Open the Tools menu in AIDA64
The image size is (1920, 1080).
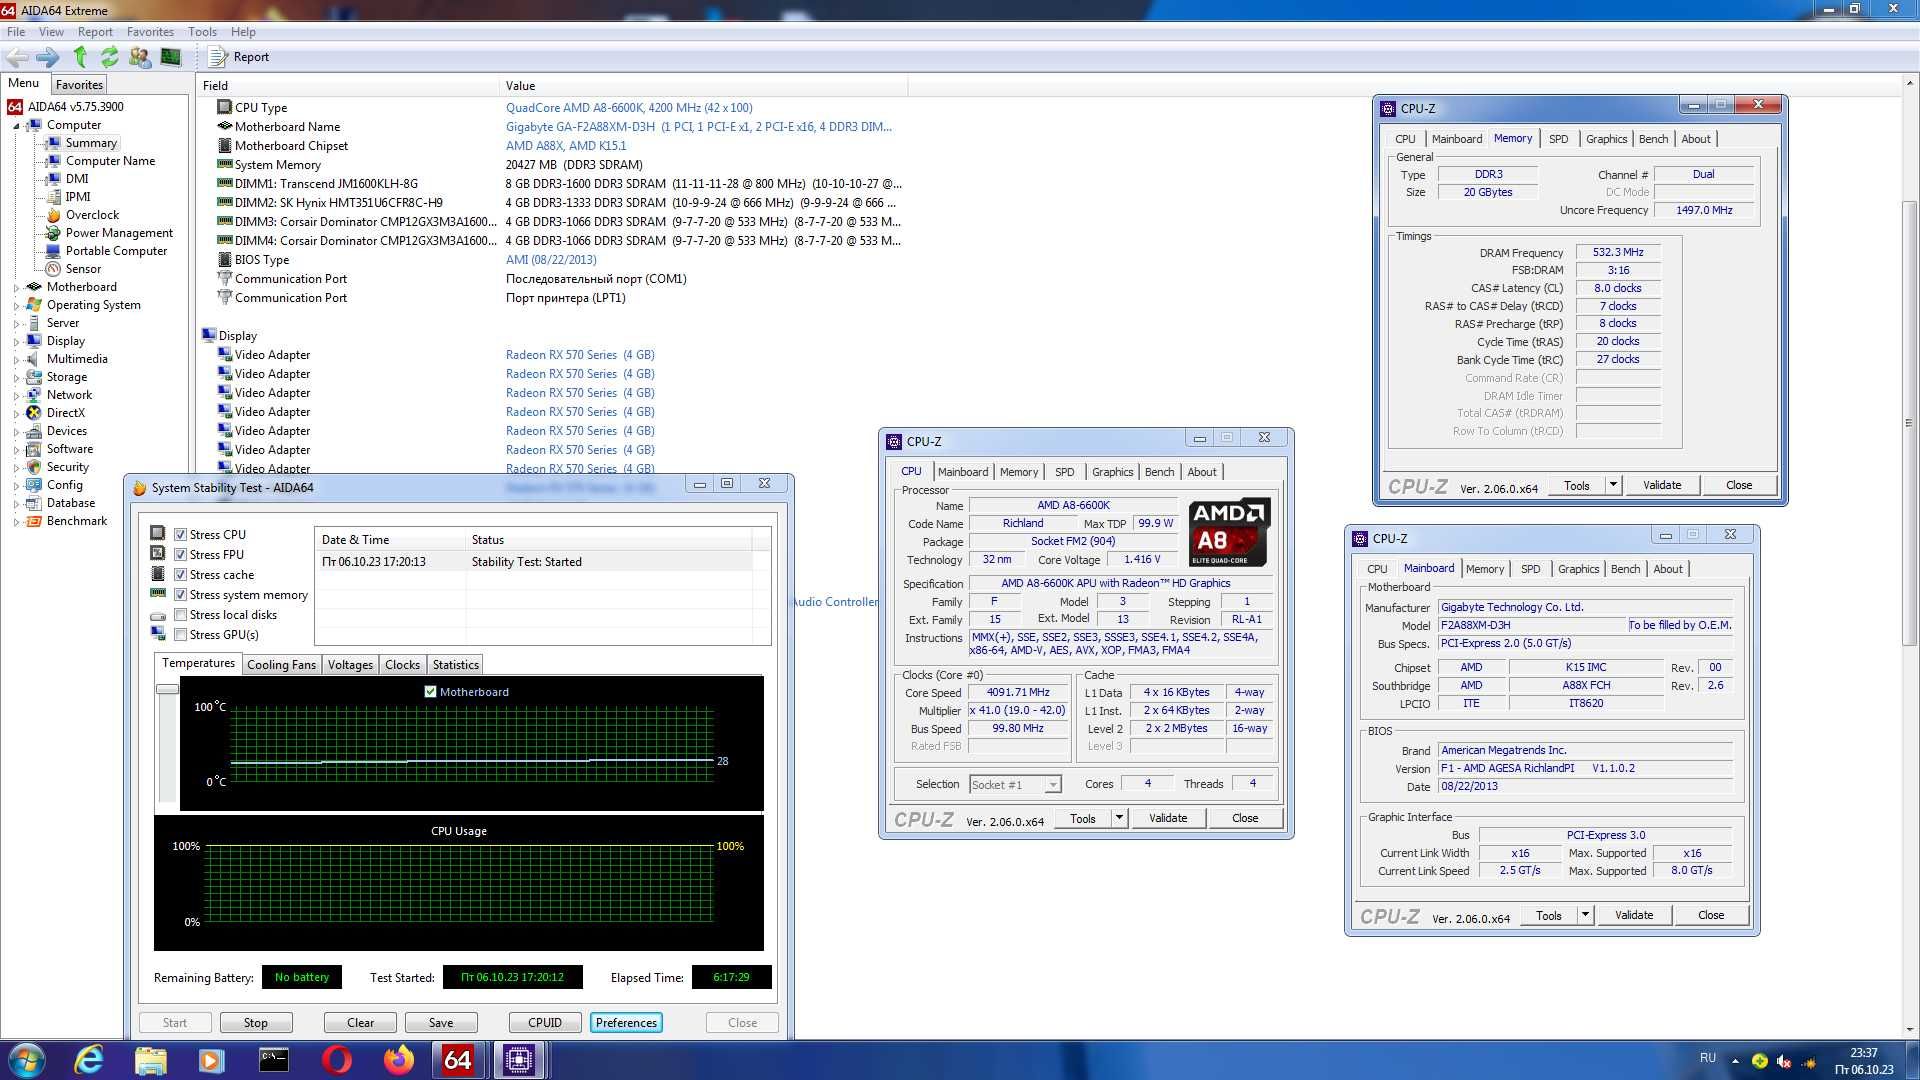[202, 32]
